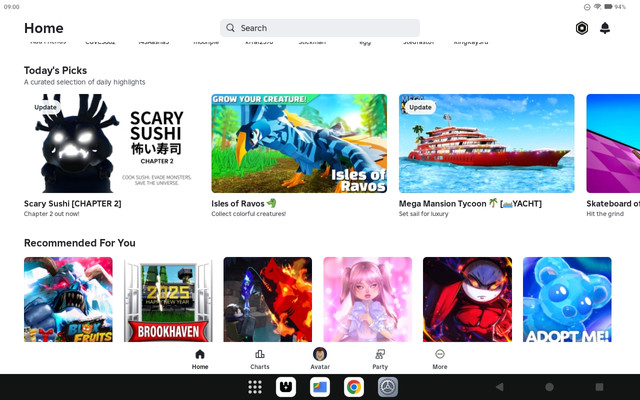This screenshot has width=640, height=400.
Task: Open the app drawer grid icon
Action: pos(255,387)
